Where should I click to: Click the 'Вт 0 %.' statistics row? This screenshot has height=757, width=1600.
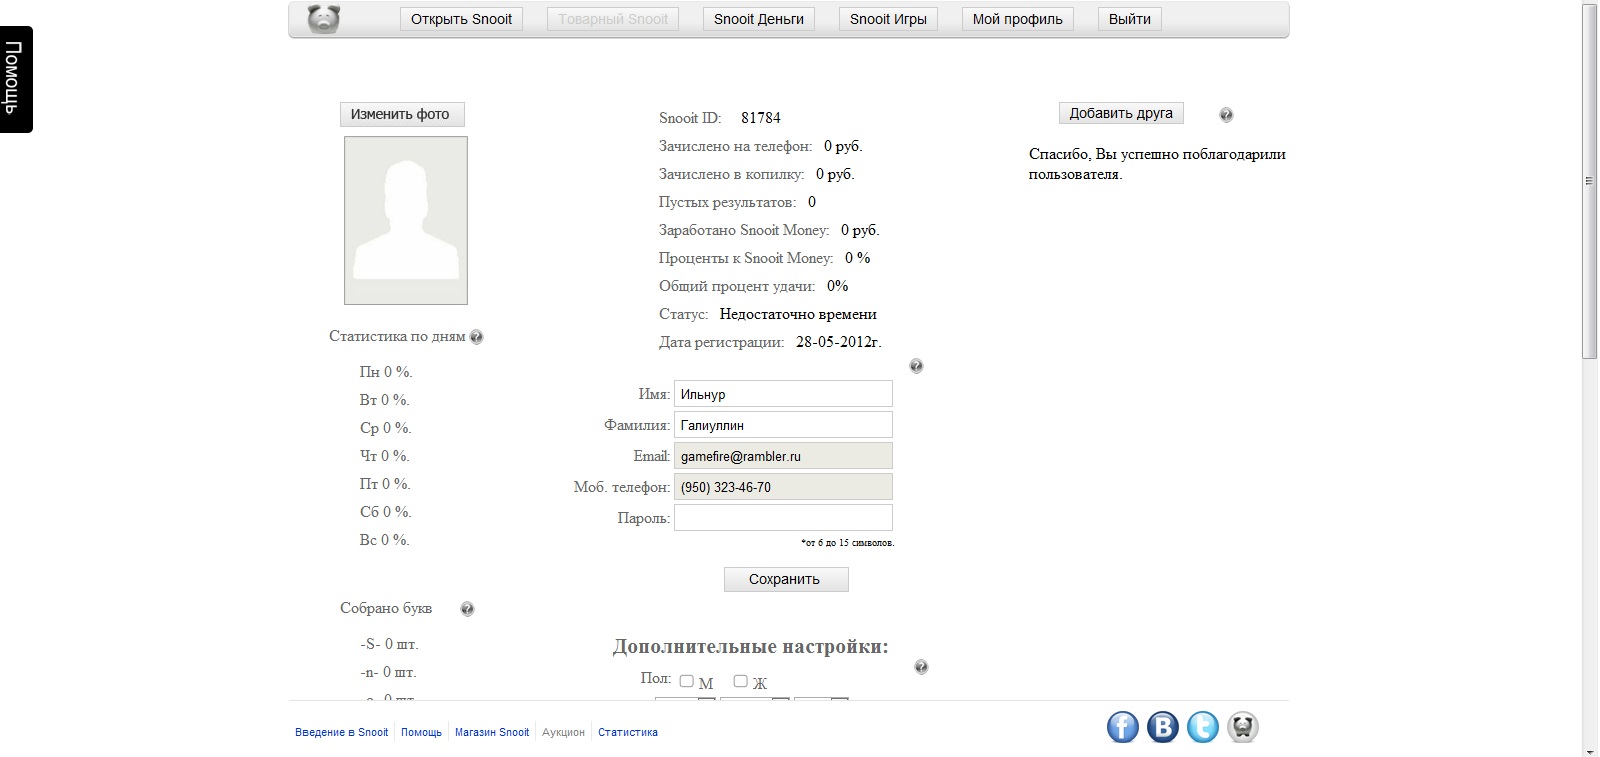[385, 400]
